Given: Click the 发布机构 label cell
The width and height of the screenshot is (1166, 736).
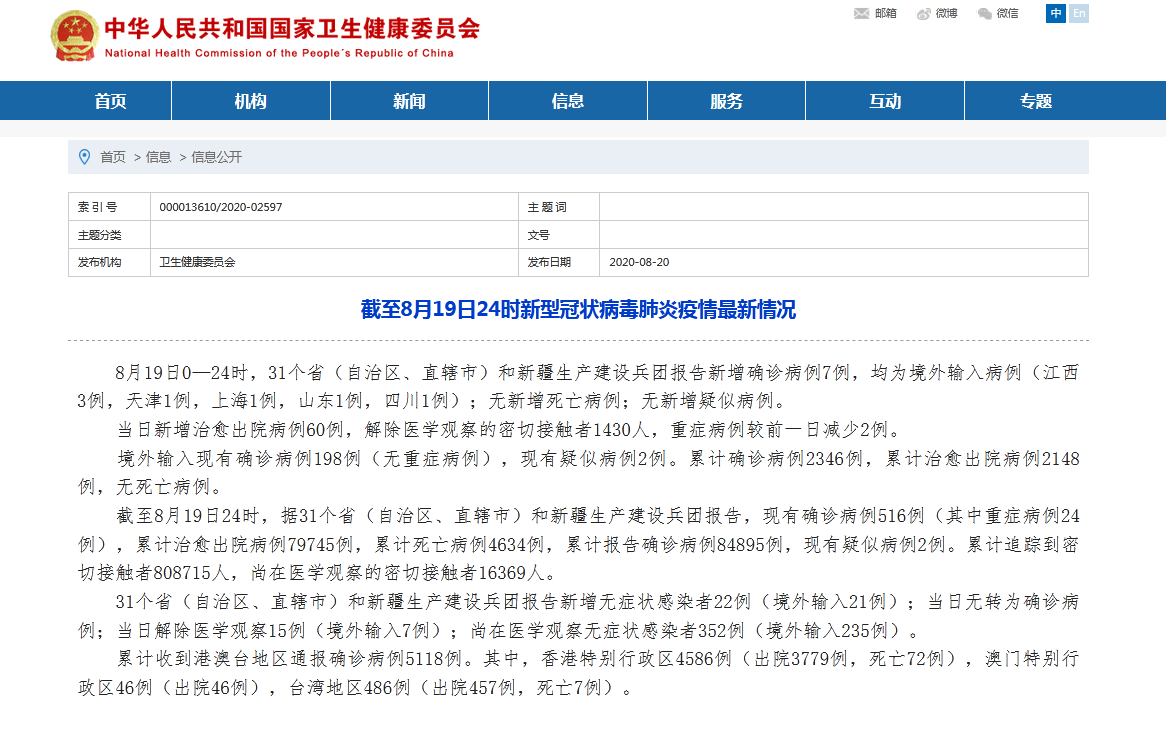Looking at the screenshot, I should [109, 262].
